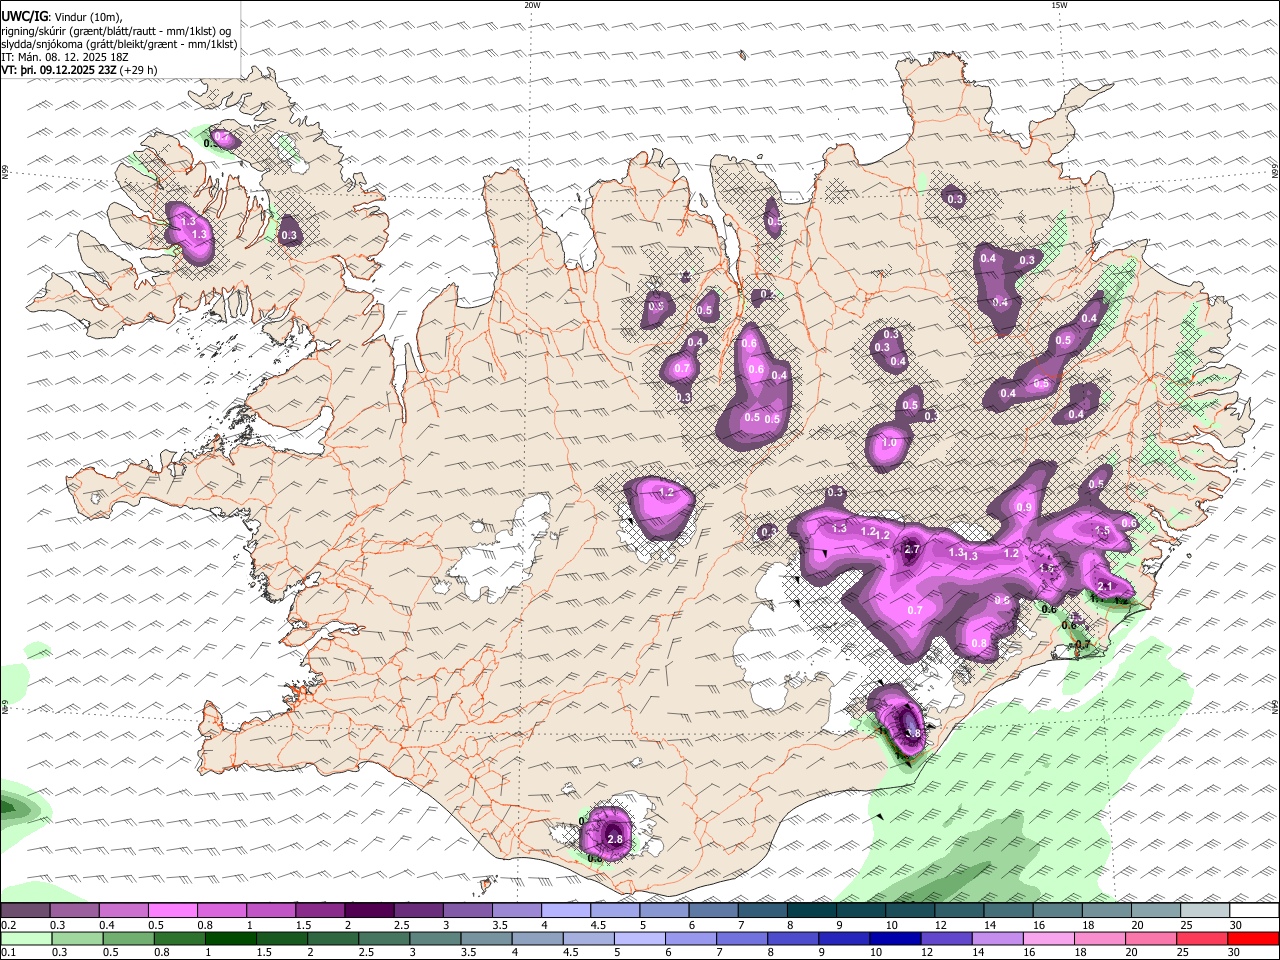Pick the 25 swatch in lower legend row
This screenshot has width=1280, height=960.
tap(1203, 938)
